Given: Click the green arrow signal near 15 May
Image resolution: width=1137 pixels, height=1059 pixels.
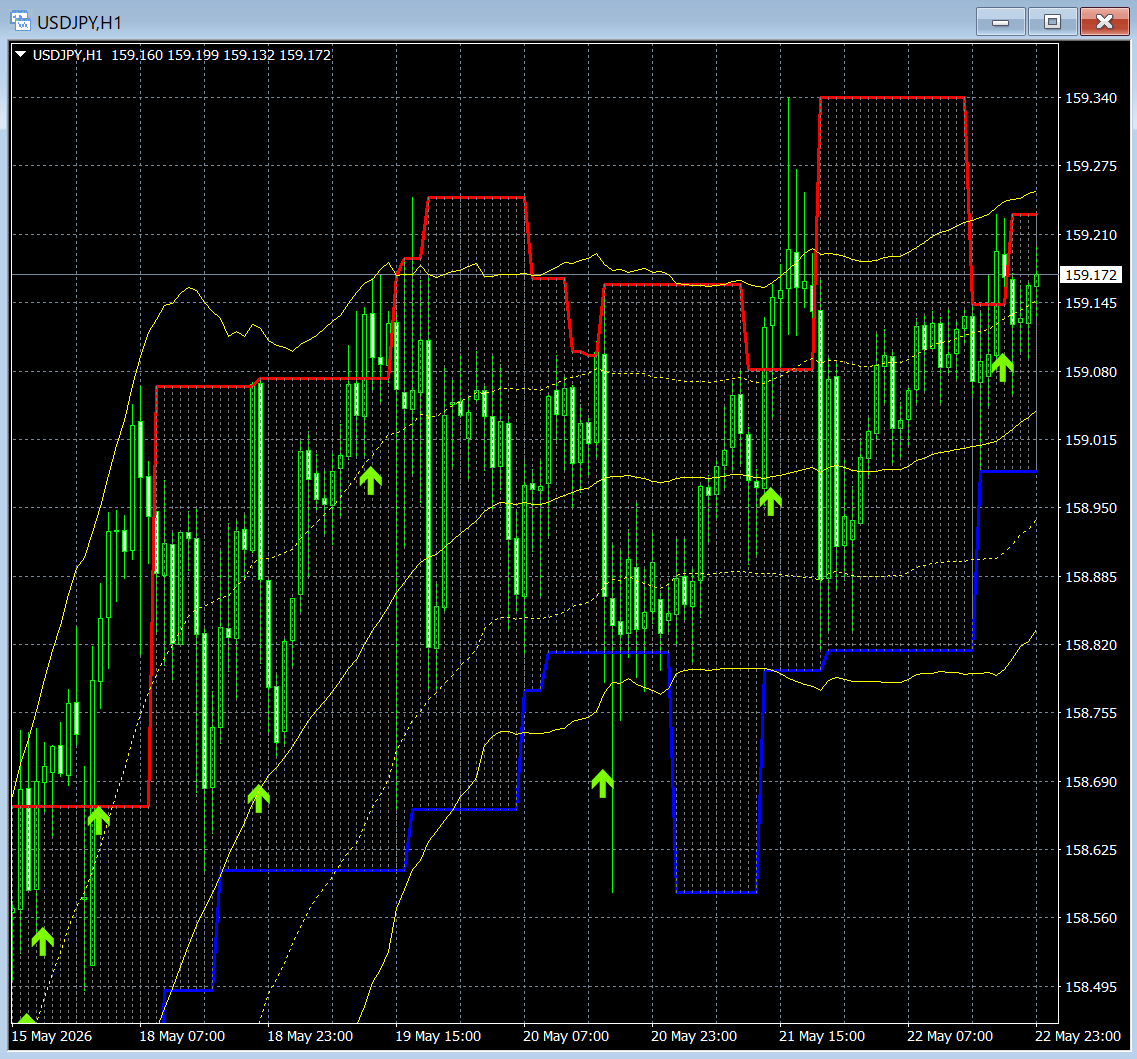Looking at the screenshot, I should 43,941.
